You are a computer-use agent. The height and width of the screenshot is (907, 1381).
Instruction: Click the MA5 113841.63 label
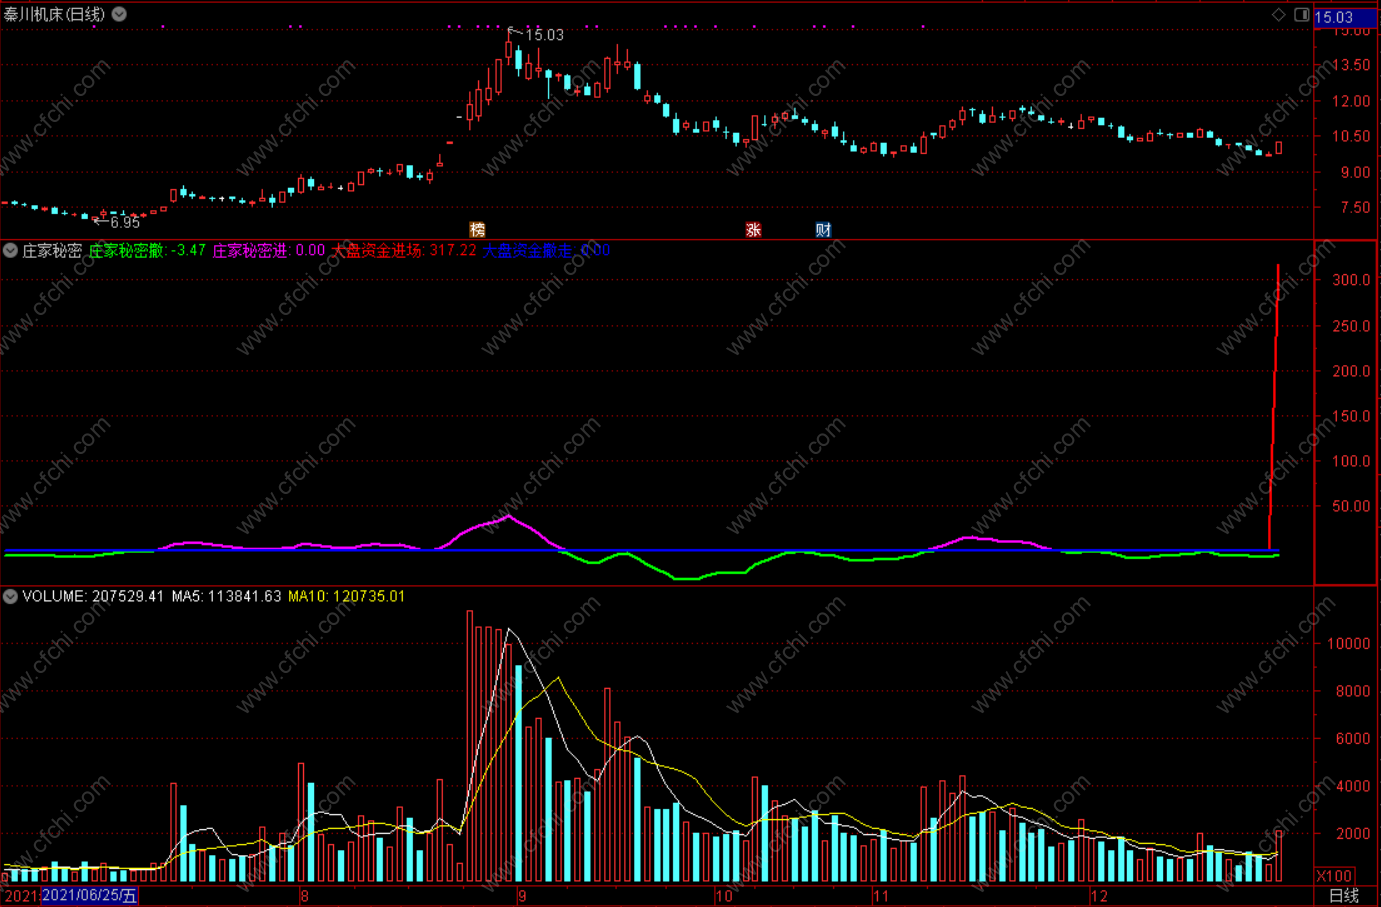(226, 597)
